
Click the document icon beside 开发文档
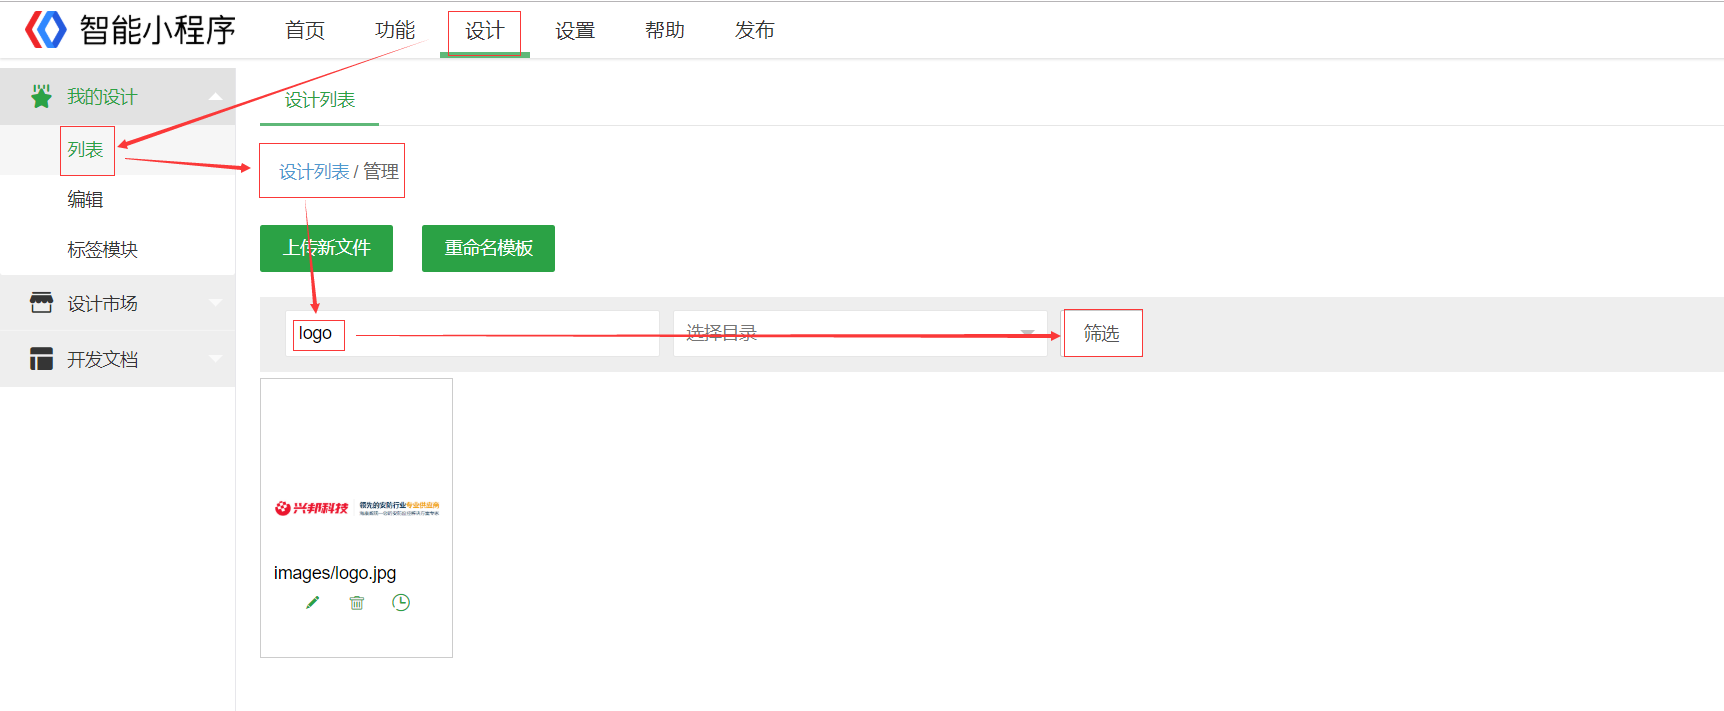(x=41, y=359)
